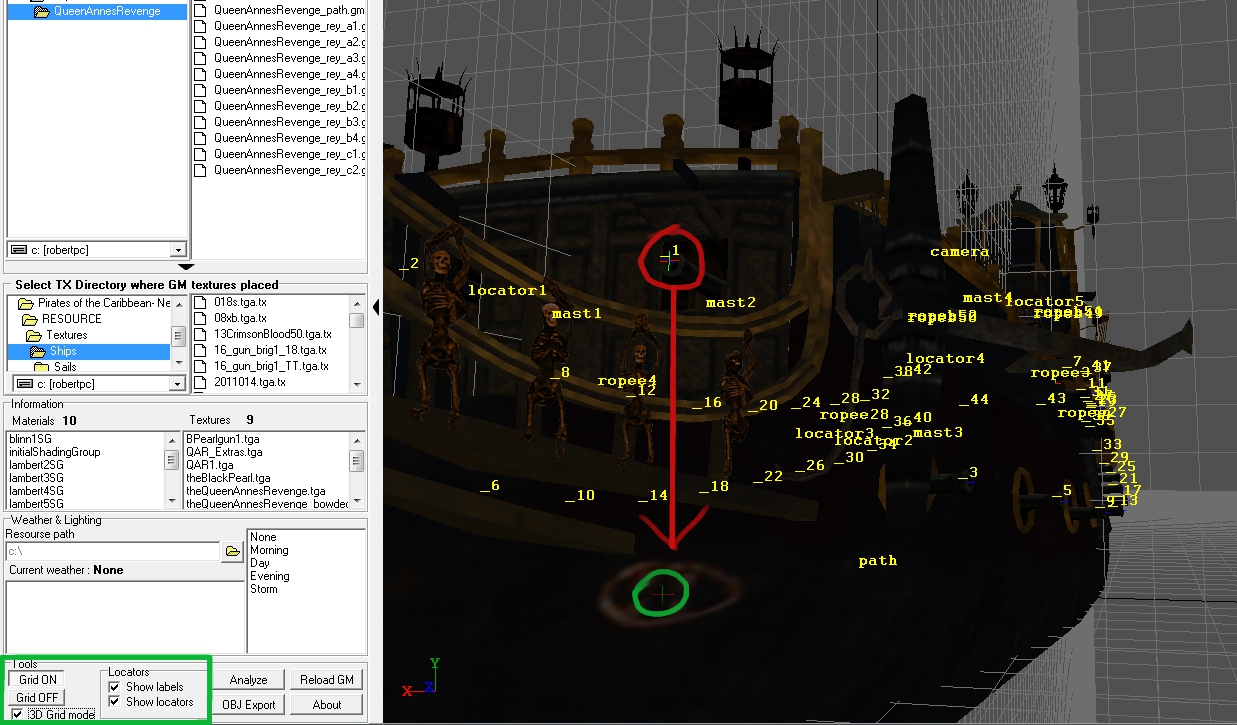Click the Grid ON button
This screenshot has height=725, width=1237.
37,680
